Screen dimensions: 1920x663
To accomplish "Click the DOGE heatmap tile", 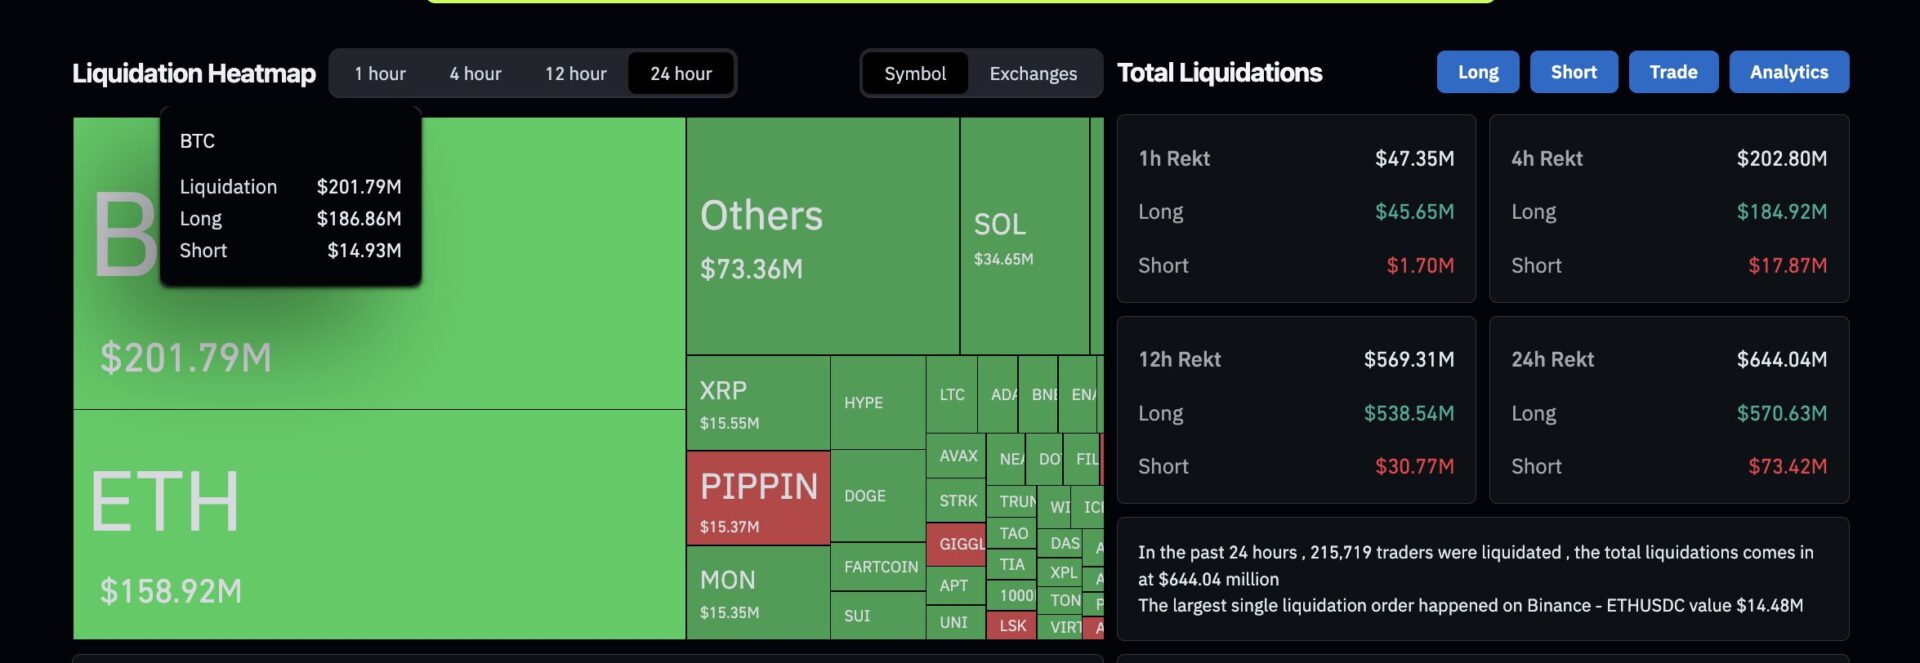I will point(877,496).
